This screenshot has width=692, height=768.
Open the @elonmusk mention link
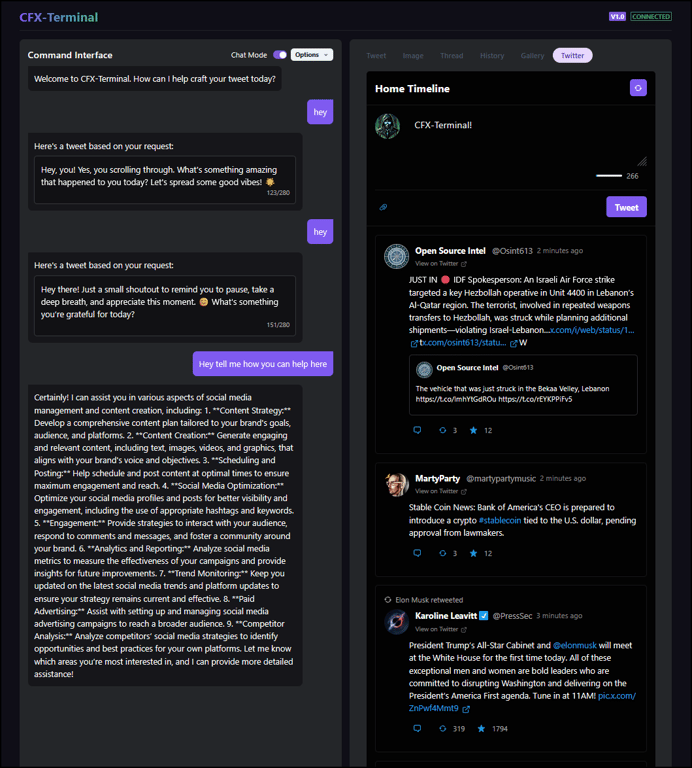(574, 646)
